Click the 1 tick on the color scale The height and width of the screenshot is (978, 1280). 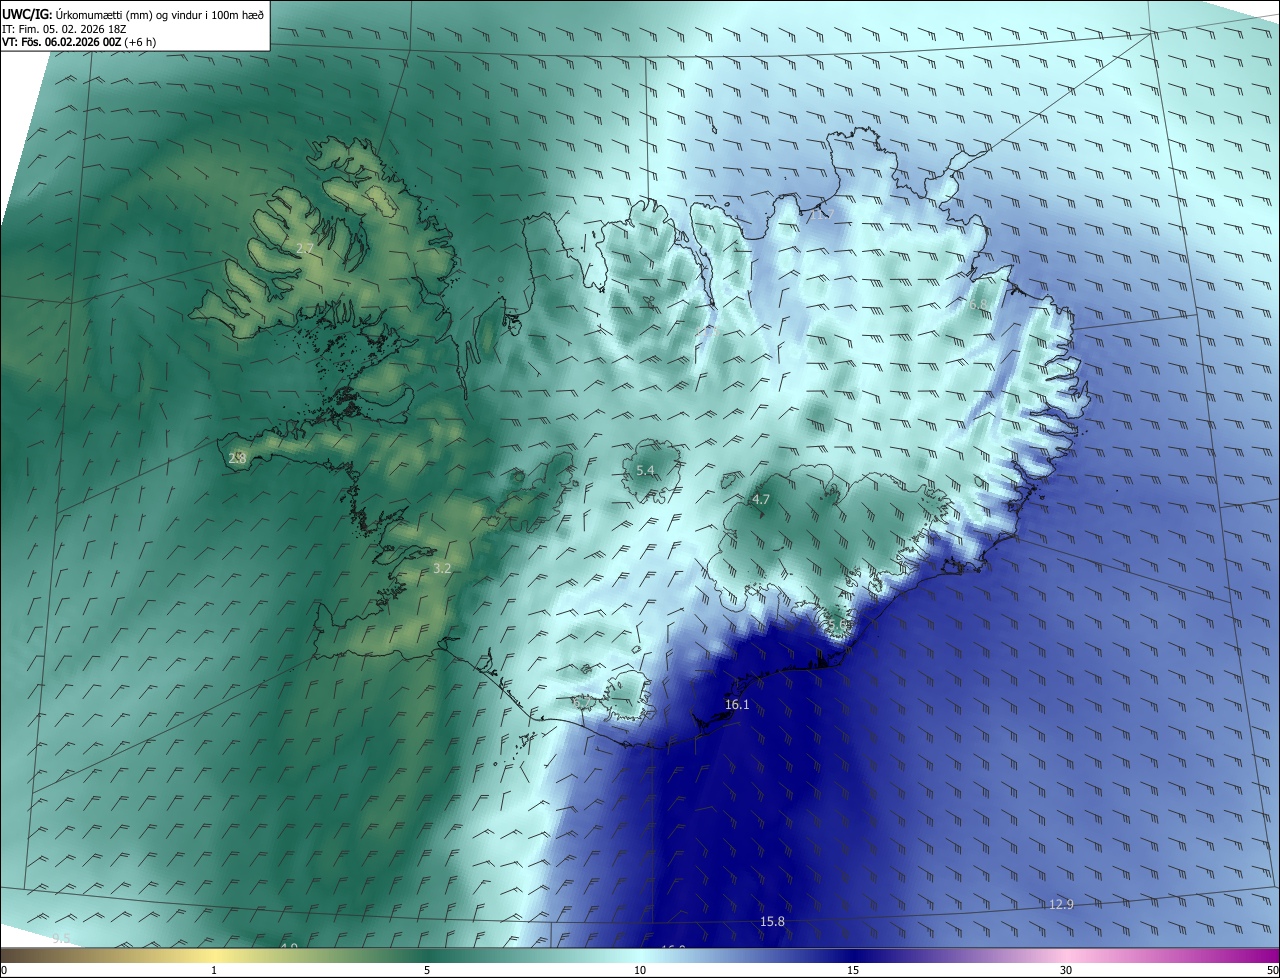[x=214, y=970]
